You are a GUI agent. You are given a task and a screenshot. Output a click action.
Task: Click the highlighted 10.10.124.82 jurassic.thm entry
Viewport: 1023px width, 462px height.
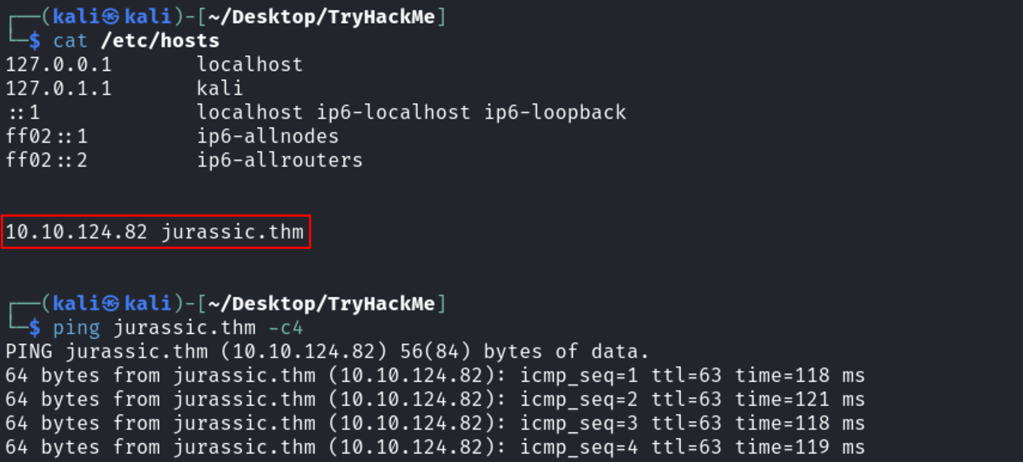coord(155,233)
